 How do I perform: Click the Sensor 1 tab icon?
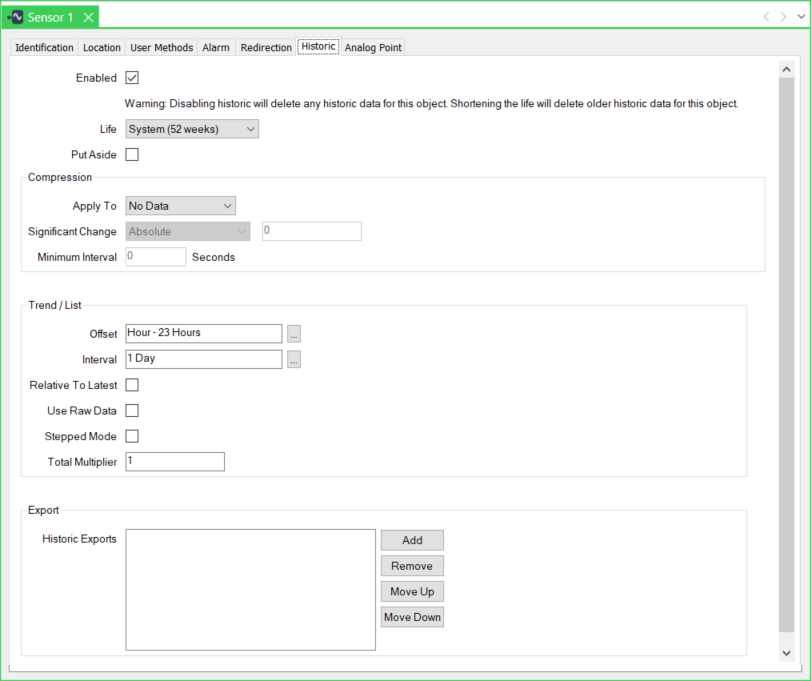click(x=15, y=17)
